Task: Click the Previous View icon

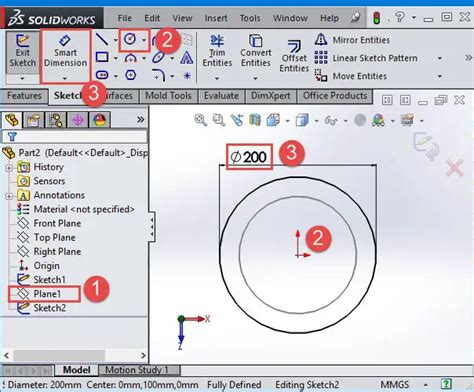Action: tap(237, 120)
